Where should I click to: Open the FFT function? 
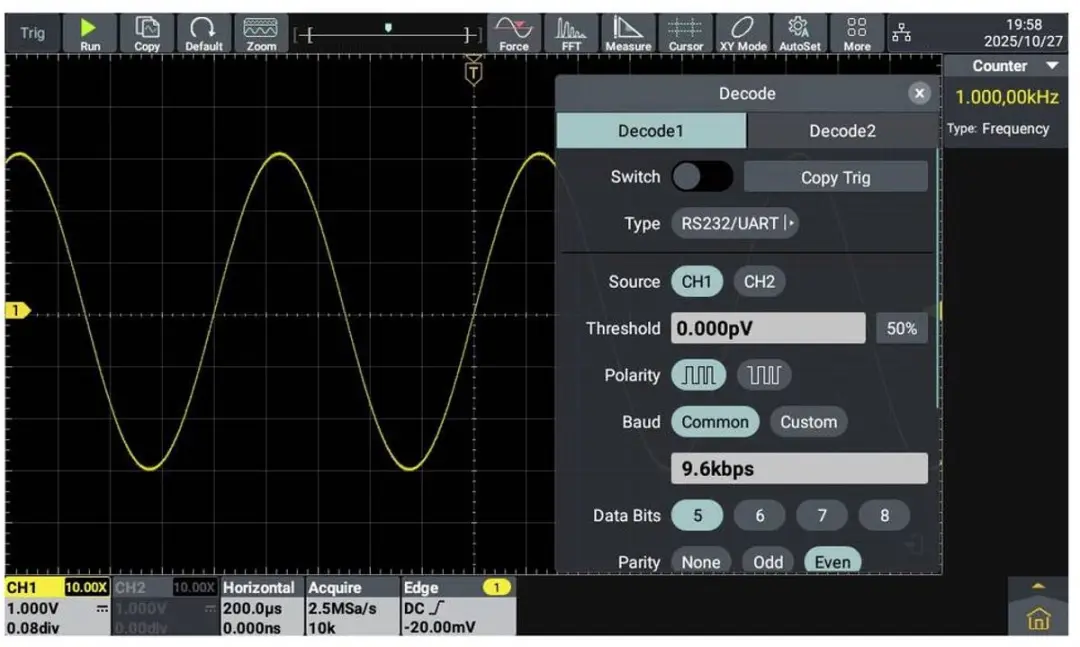571,33
